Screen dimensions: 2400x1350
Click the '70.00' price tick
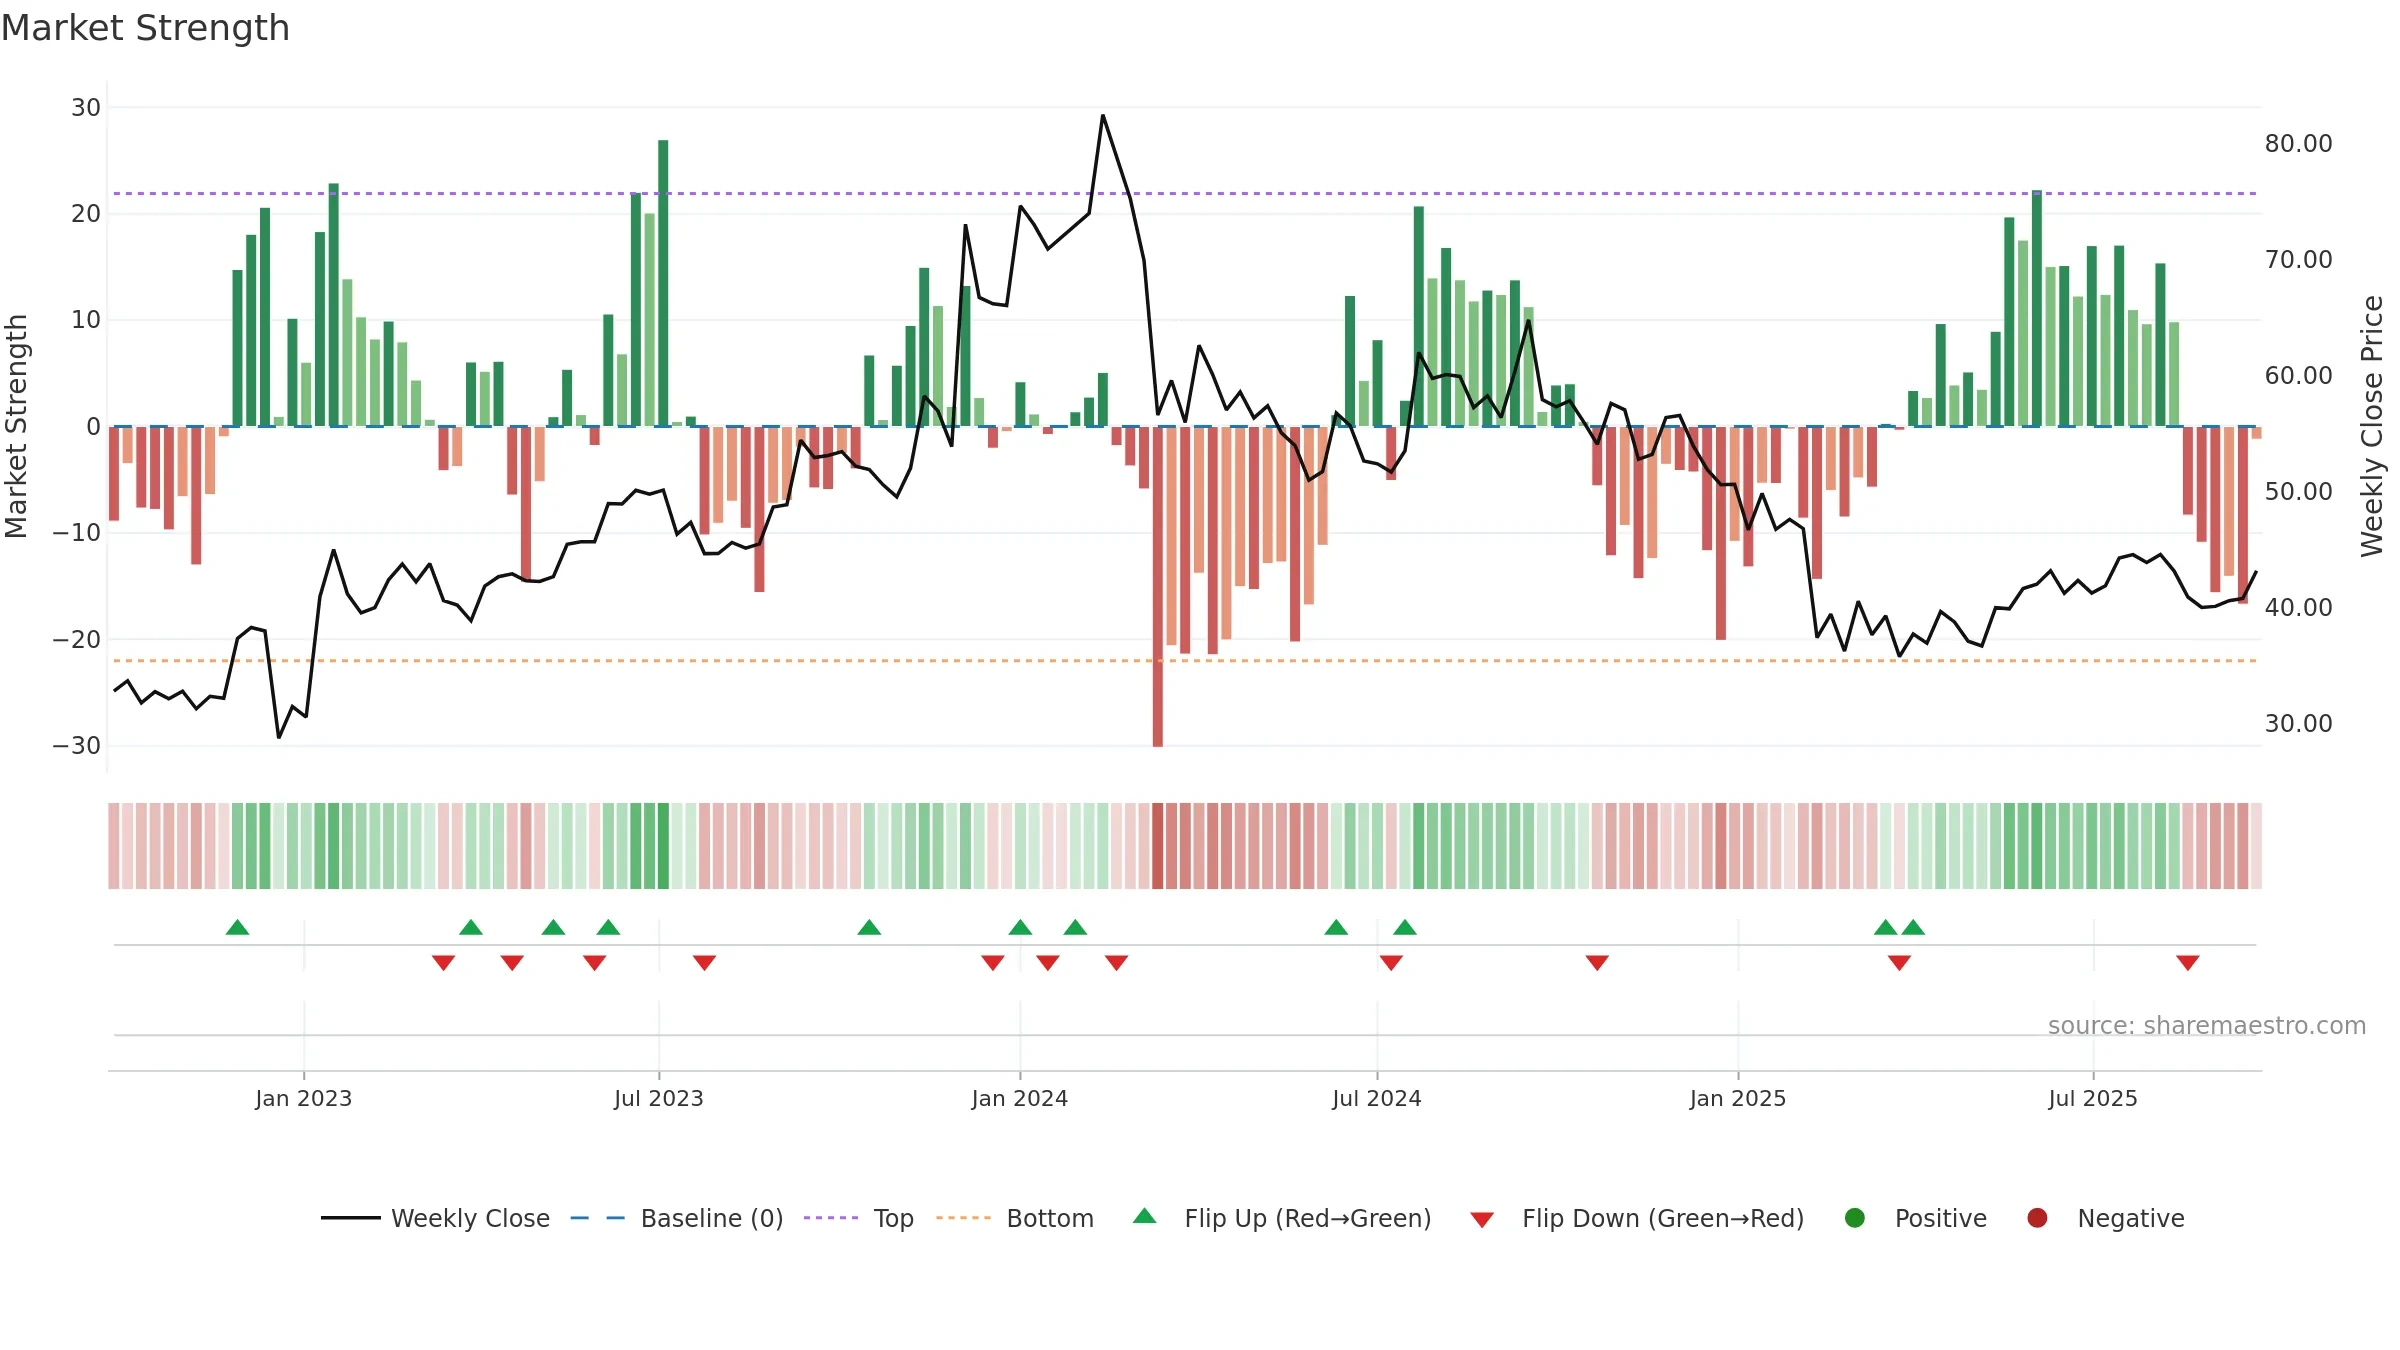click(2299, 259)
